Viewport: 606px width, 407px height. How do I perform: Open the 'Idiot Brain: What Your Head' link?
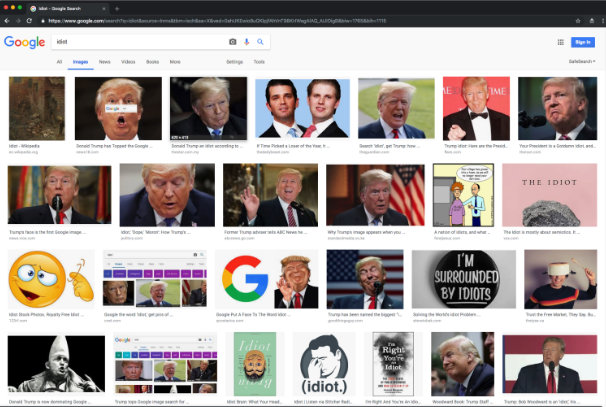pyautogui.click(x=254, y=402)
